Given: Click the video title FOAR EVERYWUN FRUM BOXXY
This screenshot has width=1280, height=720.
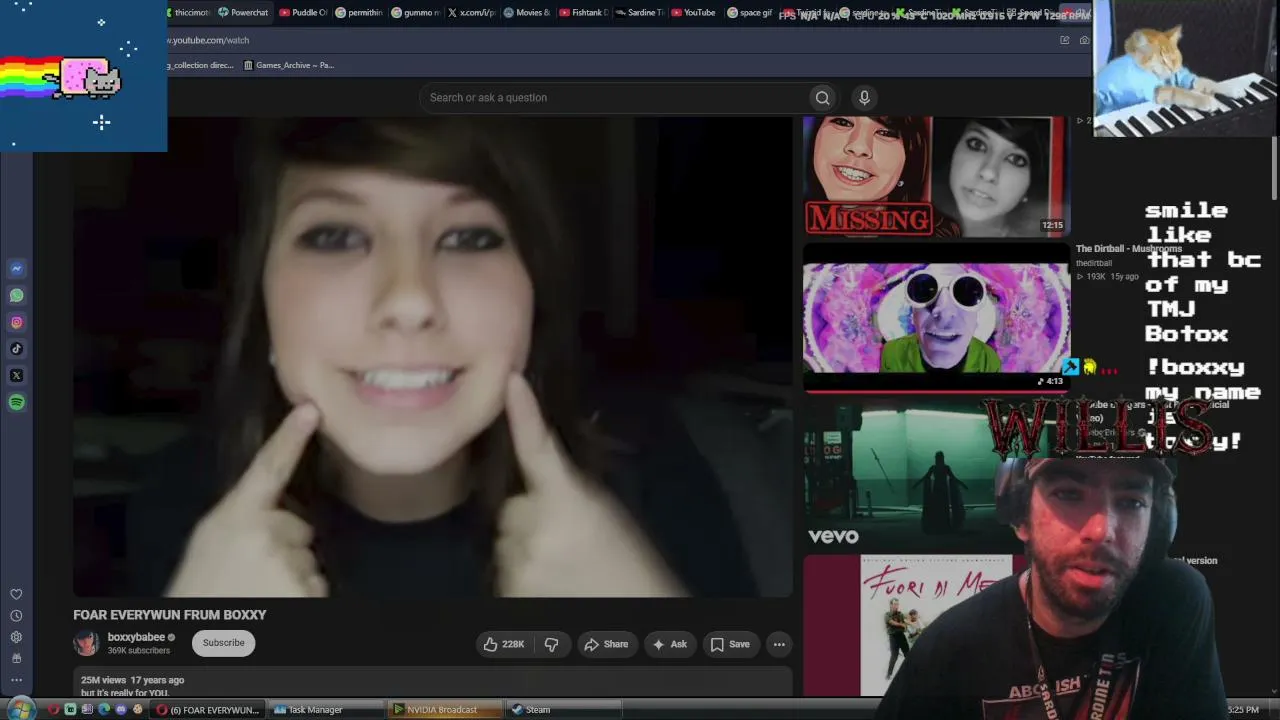Looking at the screenshot, I should [x=170, y=615].
